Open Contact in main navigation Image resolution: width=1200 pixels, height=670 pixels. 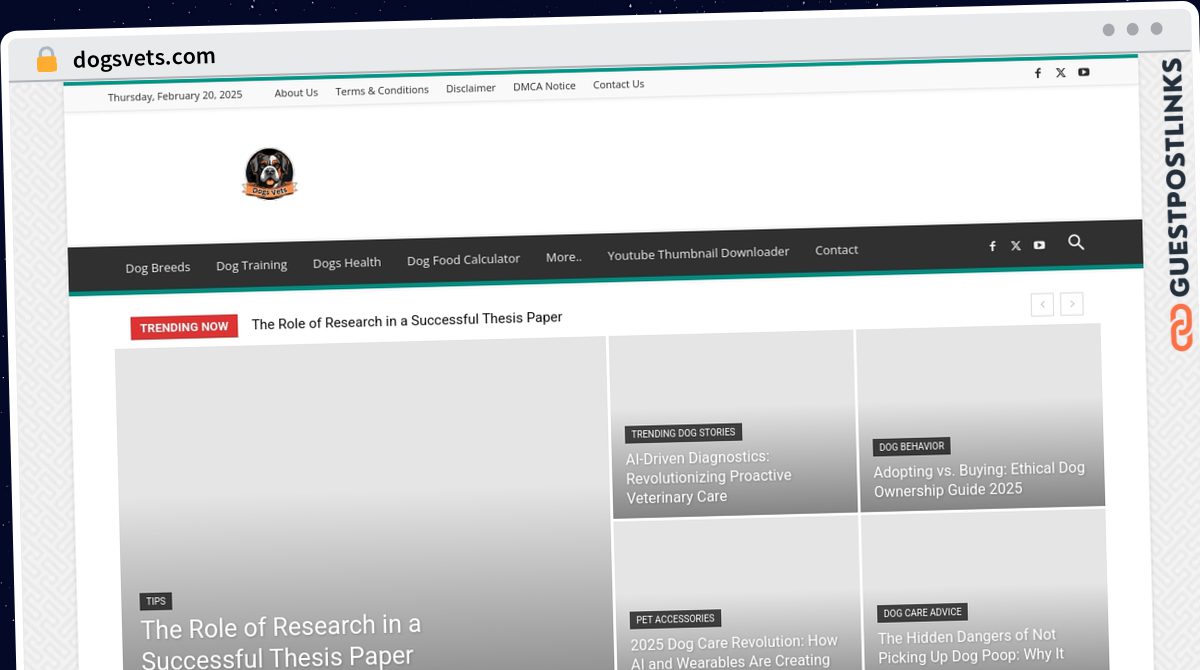click(836, 250)
